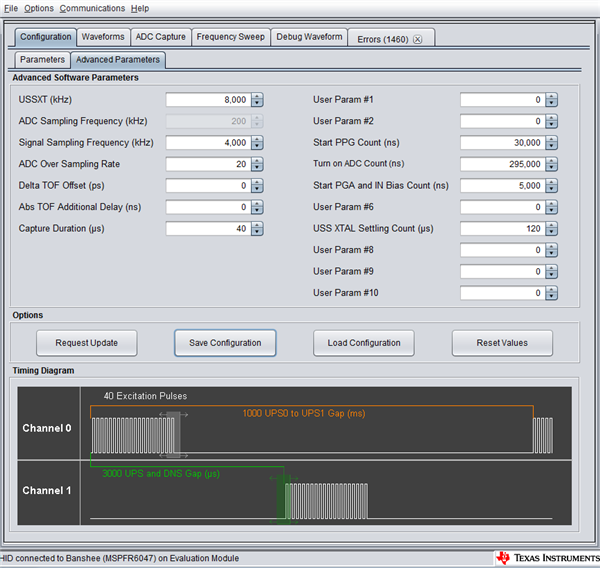Increase the USS XTAL Settling Count spinner
600x568 pixels.
551,225
